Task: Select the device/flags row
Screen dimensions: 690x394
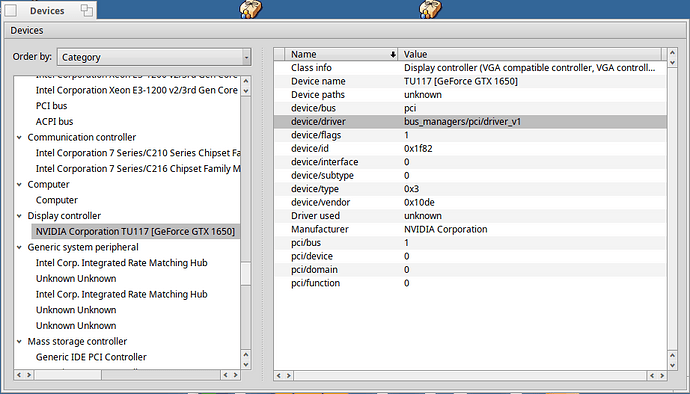Action: pos(470,135)
